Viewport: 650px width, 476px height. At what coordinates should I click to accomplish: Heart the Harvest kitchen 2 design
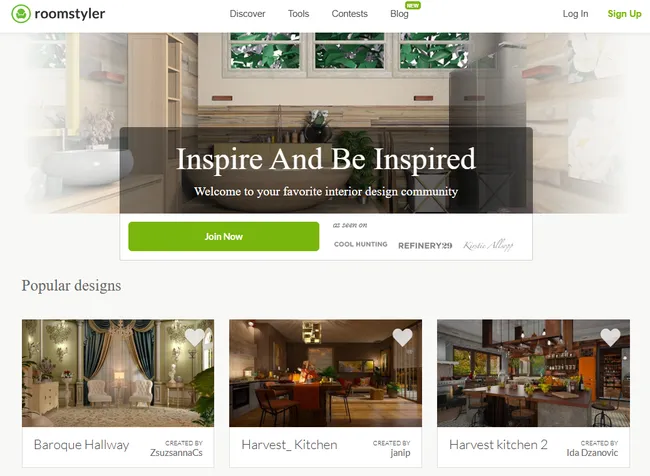pos(610,337)
